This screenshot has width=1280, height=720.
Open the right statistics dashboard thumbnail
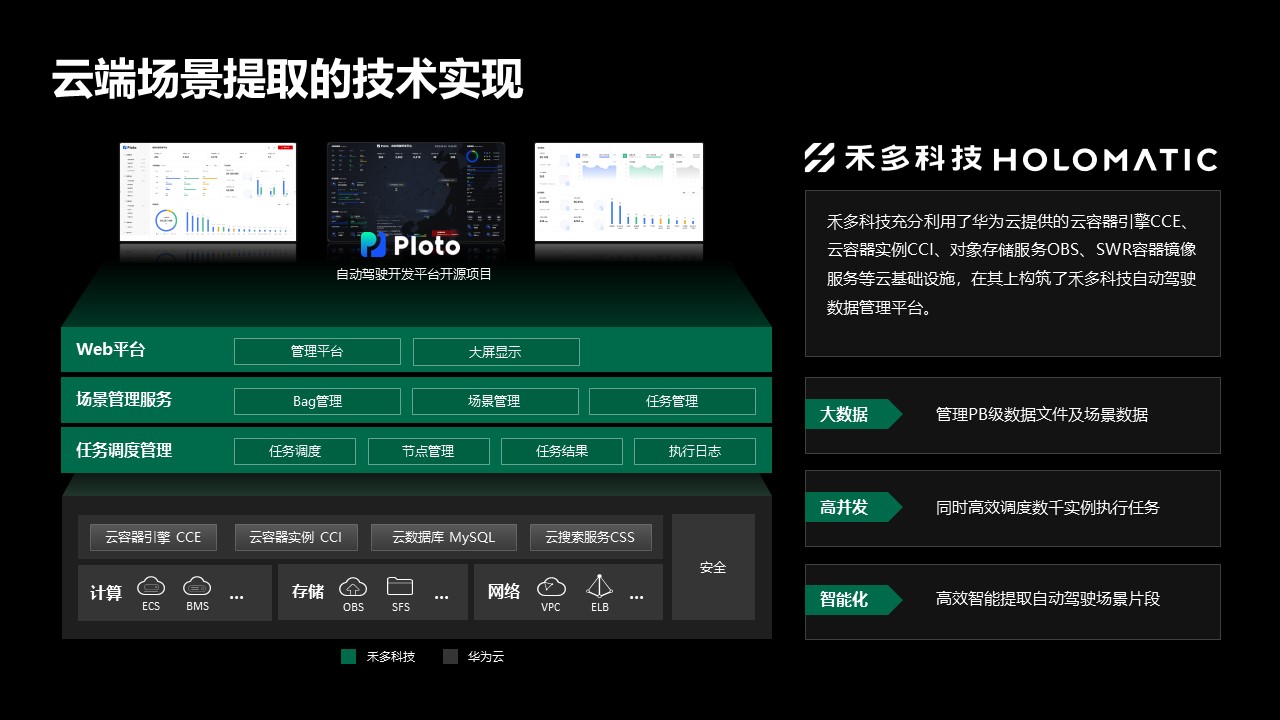[x=619, y=192]
